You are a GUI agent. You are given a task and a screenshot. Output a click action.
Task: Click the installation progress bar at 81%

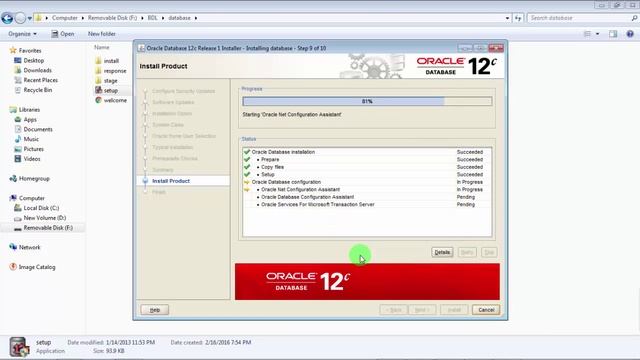[367, 101]
